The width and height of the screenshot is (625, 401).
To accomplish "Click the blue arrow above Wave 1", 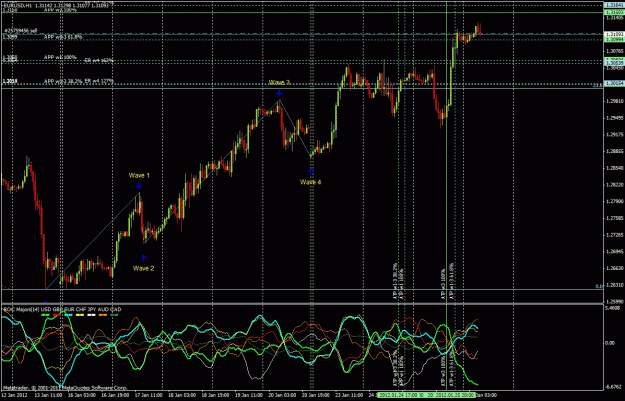I will [139, 185].
